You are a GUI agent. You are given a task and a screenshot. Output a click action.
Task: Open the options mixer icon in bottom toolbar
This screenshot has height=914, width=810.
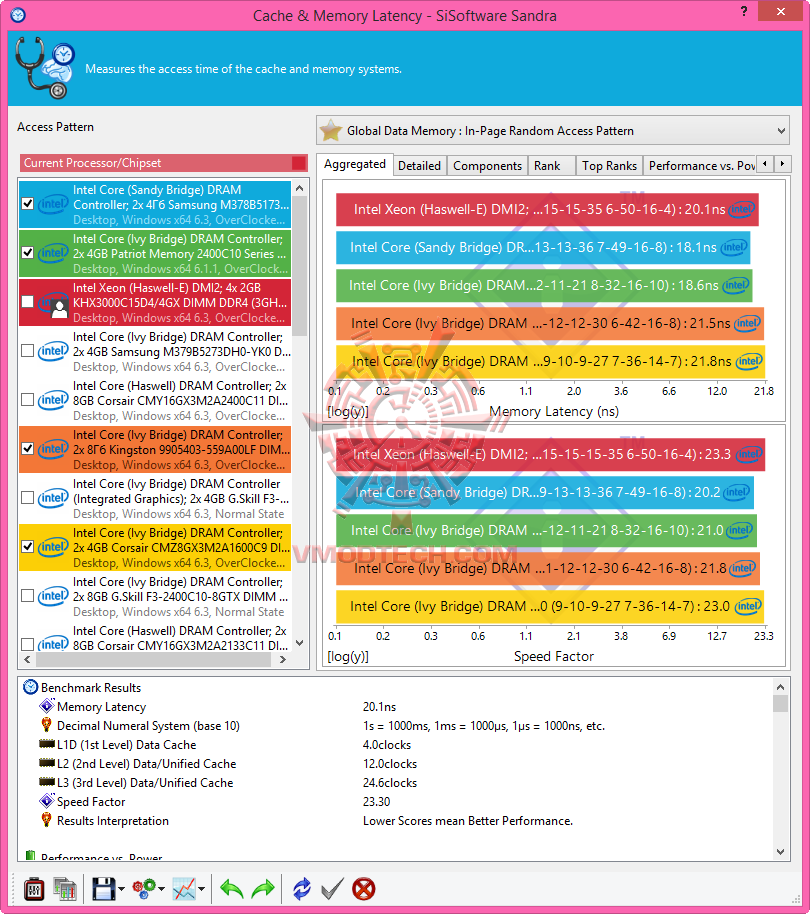coord(34,890)
